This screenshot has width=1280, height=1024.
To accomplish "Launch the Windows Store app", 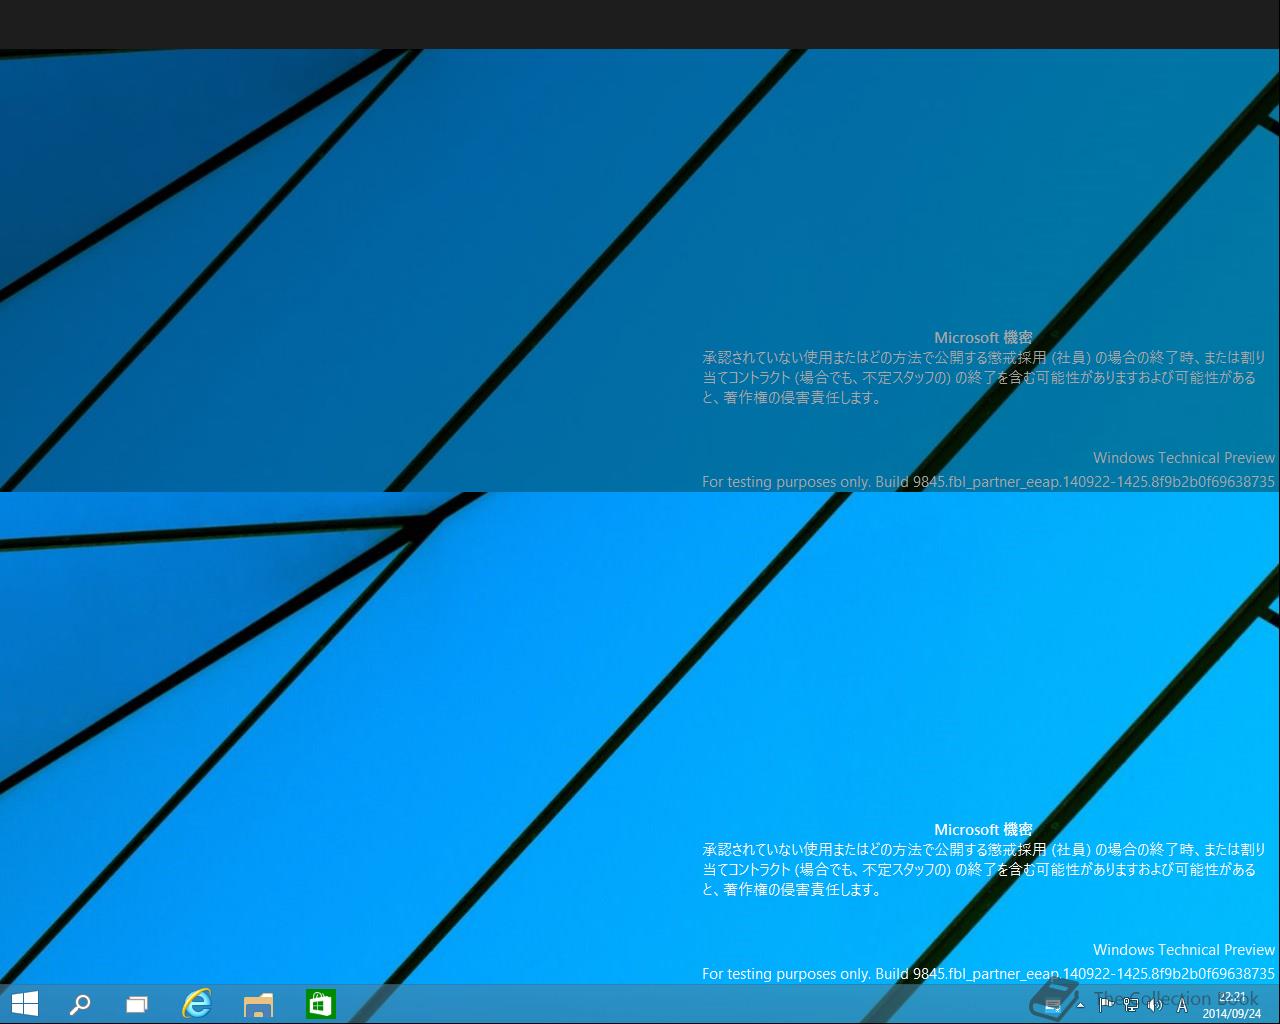I will pyautogui.click(x=320, y=1004).
